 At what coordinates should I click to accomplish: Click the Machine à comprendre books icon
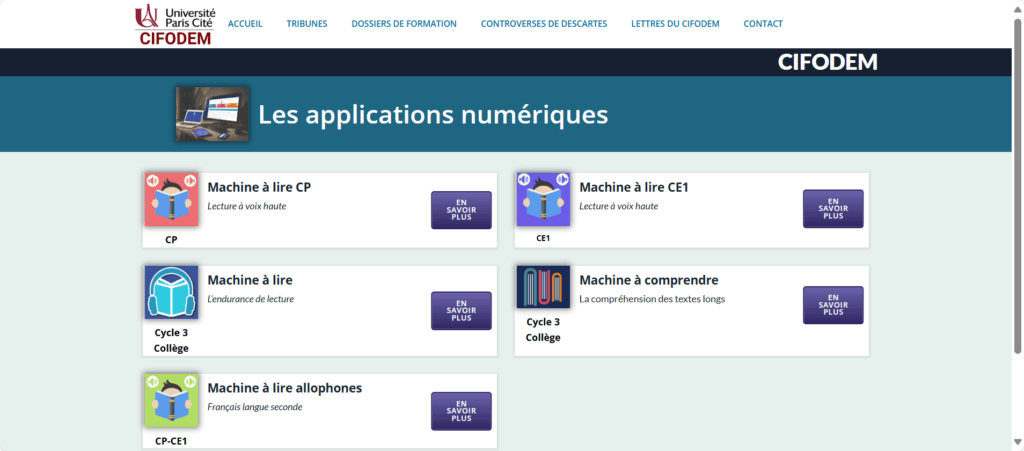click(x=543, y=287)
